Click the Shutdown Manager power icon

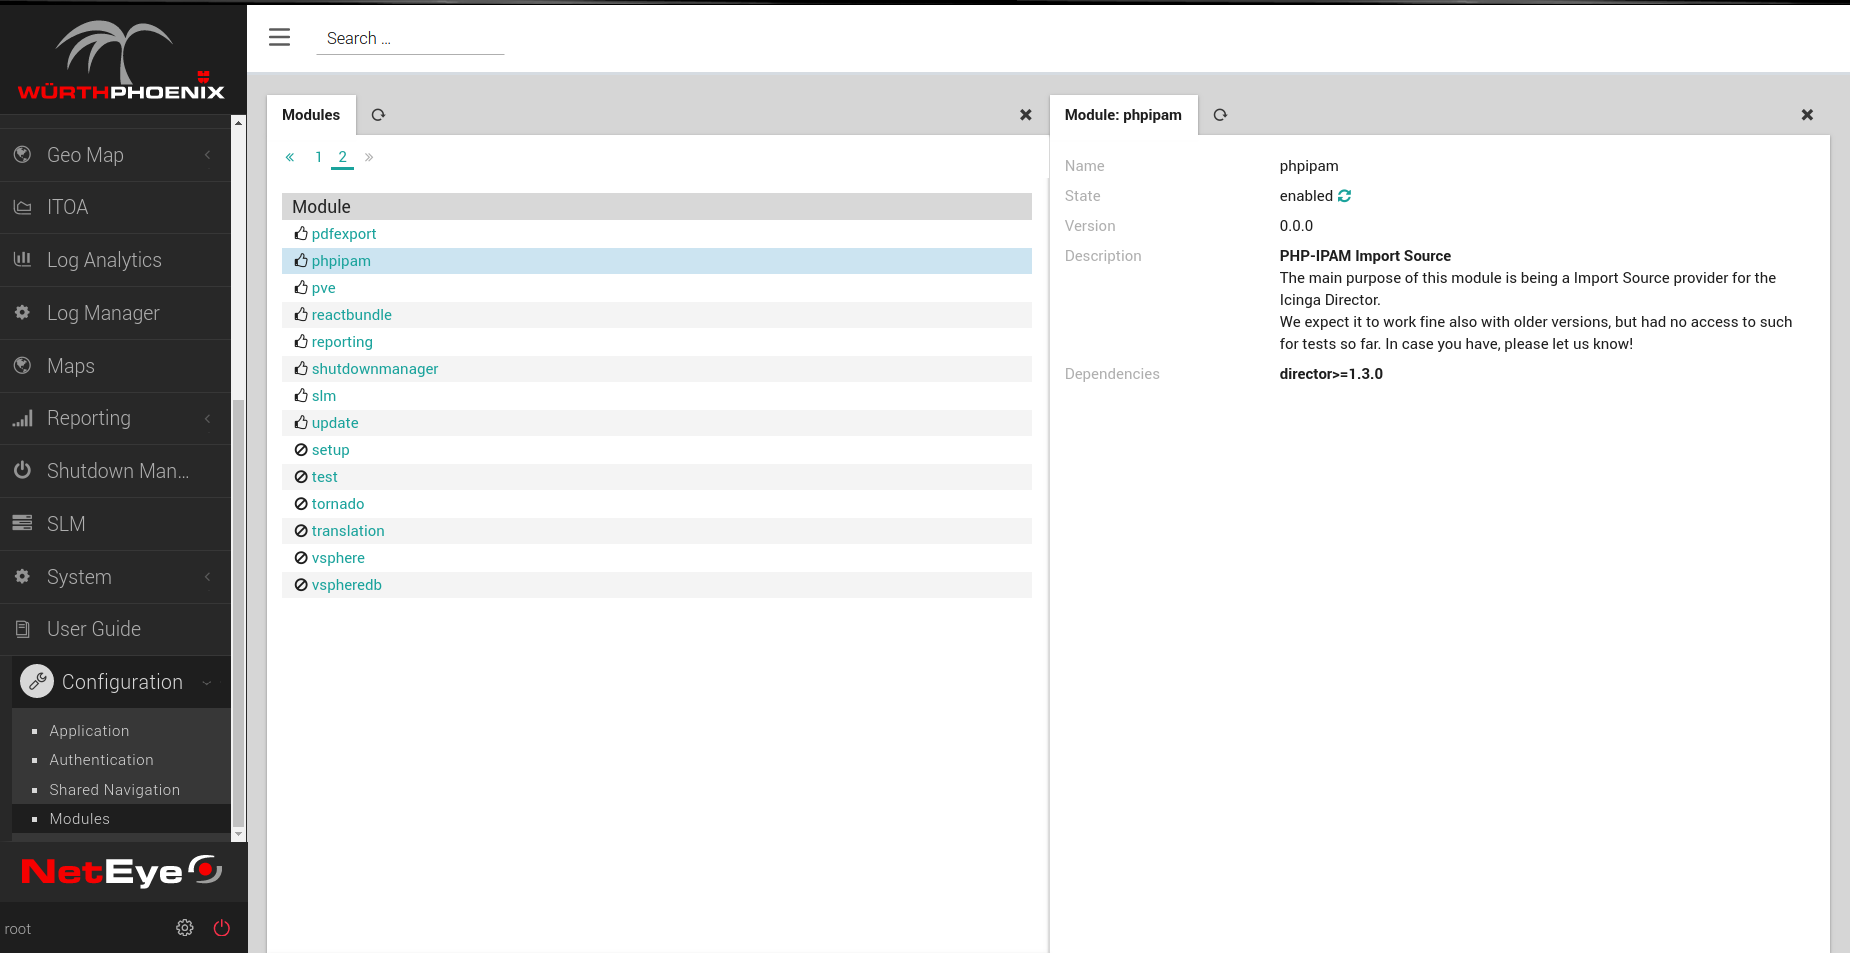click(x=22, y=470)
